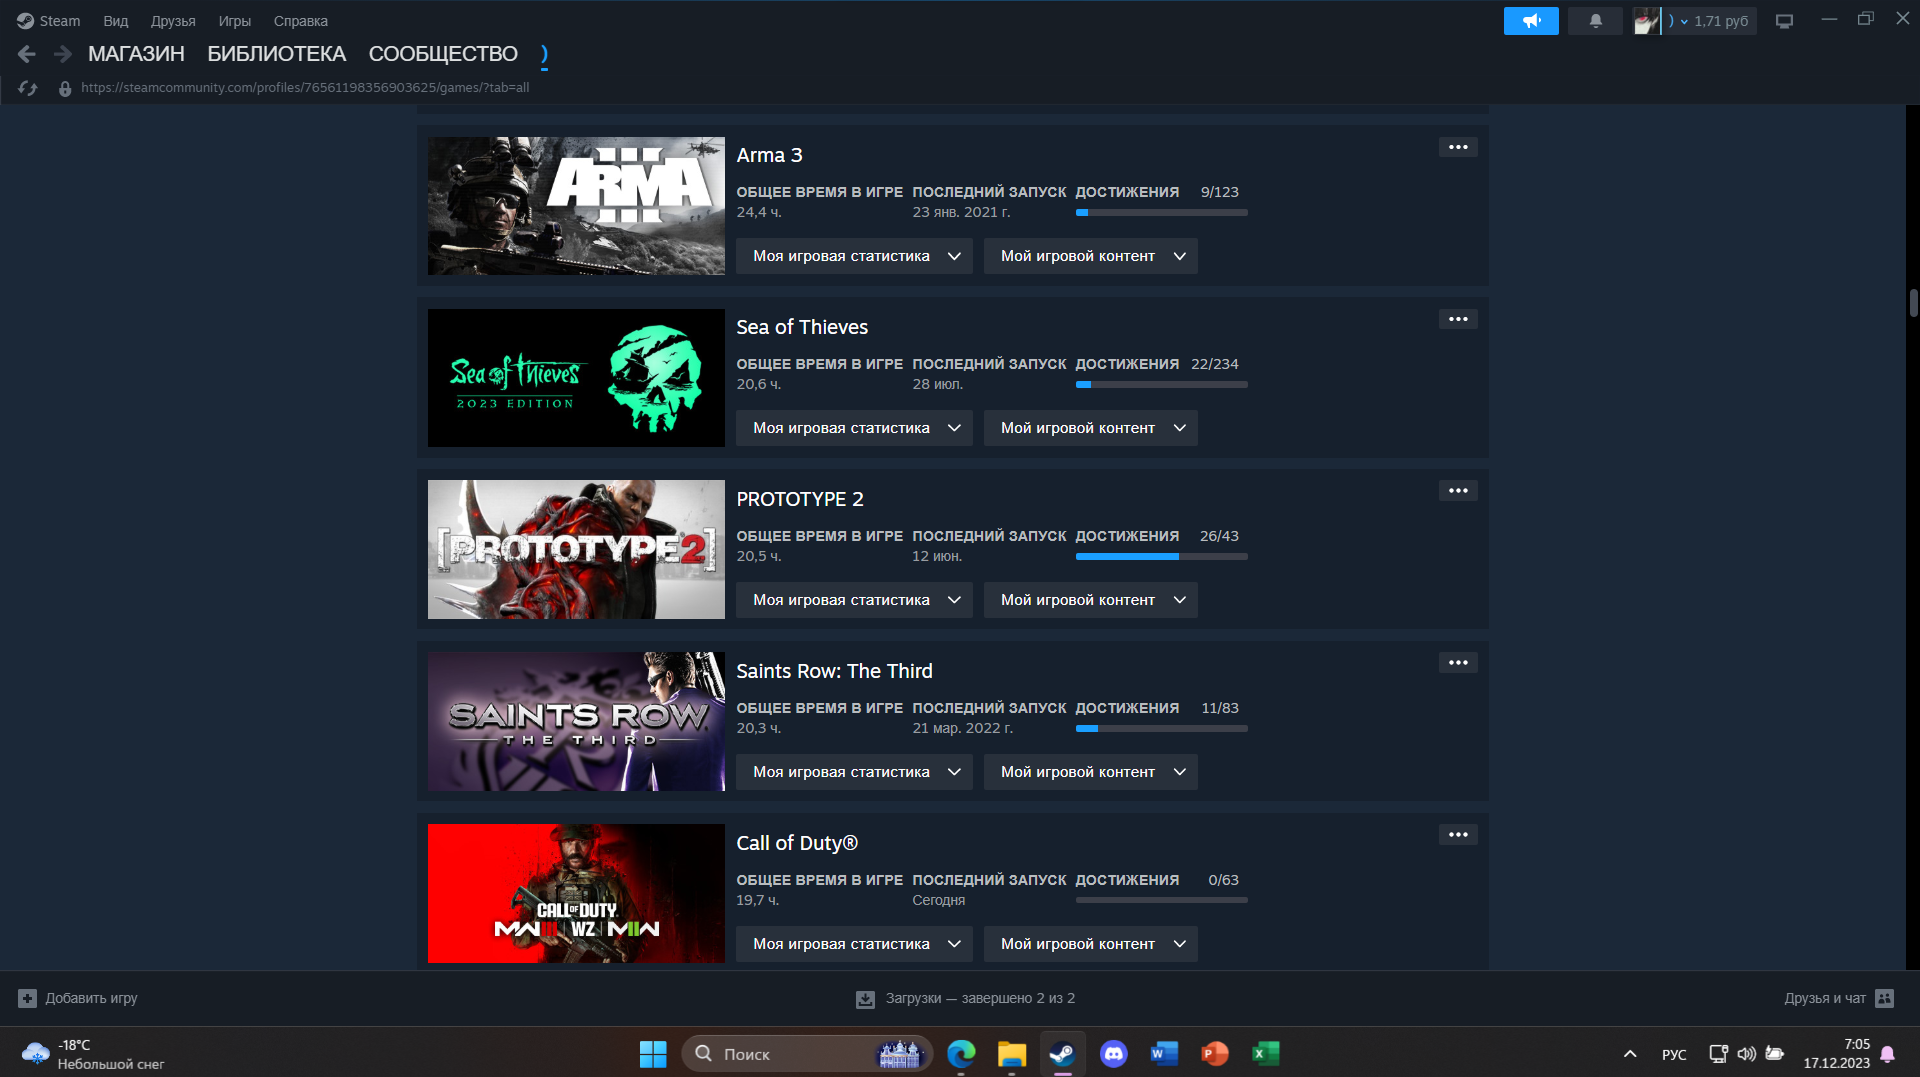Image resolution: width=1920 pixels, height=1077 pixels.
Task: Go to СООБЩЕСТВО tab
Action: click(x=443, y=54)
